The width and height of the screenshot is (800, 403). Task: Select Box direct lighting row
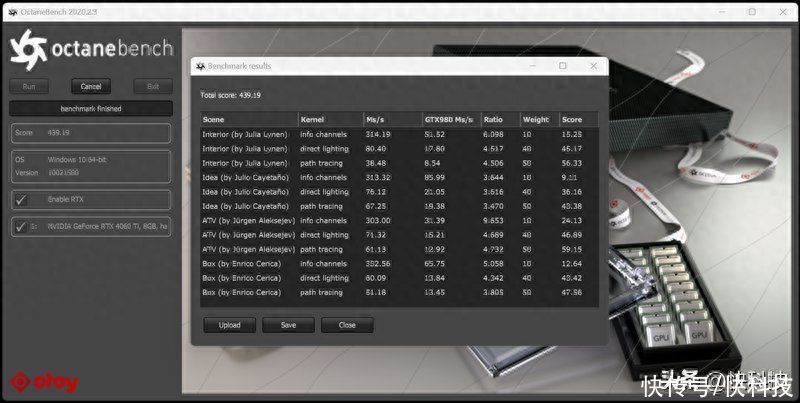(399, 278)
